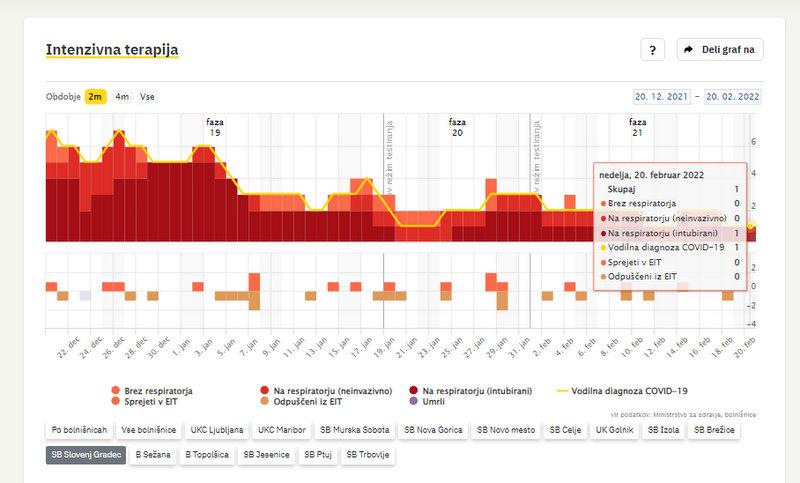Toggle Odpuščeni iz EIT legend marker

pos(265,400)
